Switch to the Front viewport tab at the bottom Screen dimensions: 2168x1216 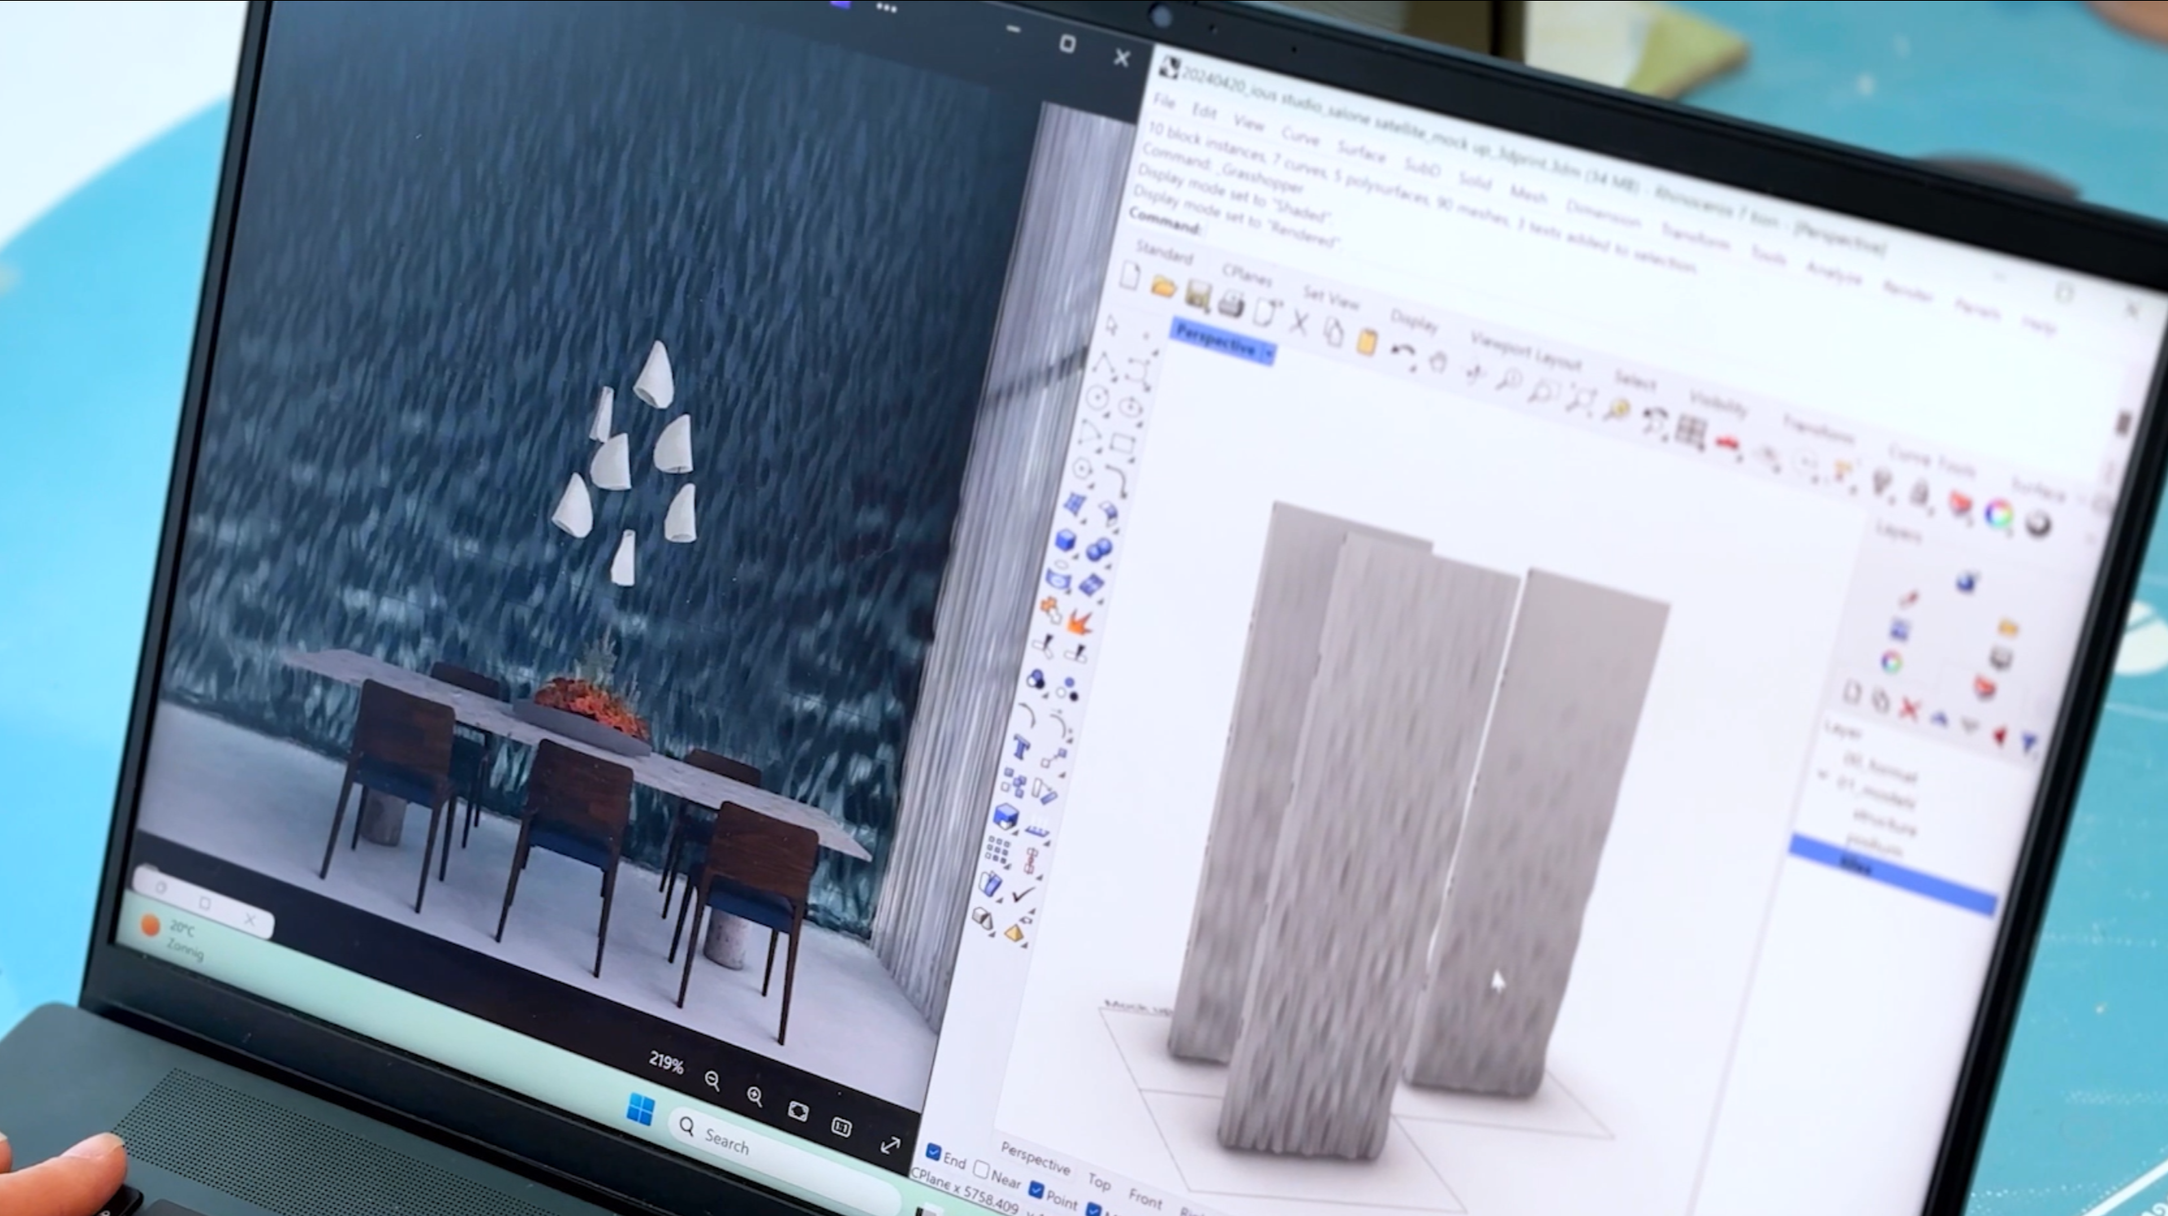[1145, 1197]
